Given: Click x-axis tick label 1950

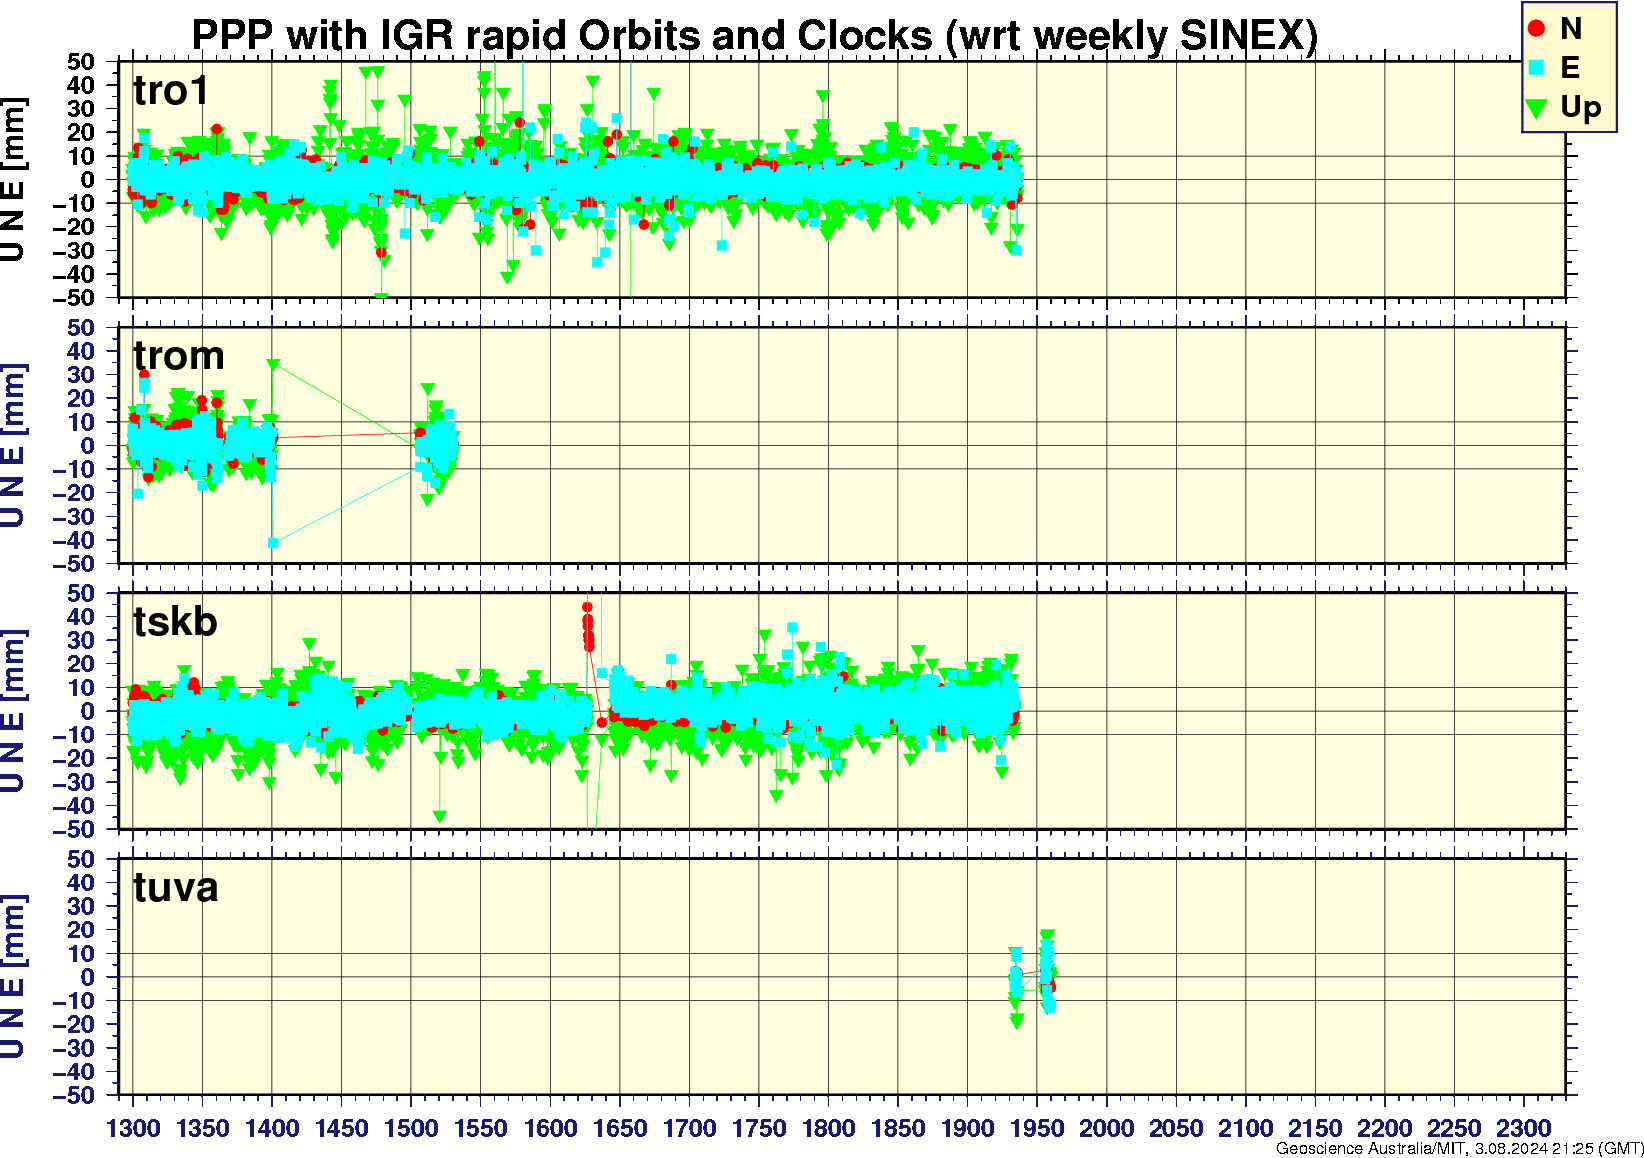Looking at the screenshot, I should (x=1037, y=1128).
